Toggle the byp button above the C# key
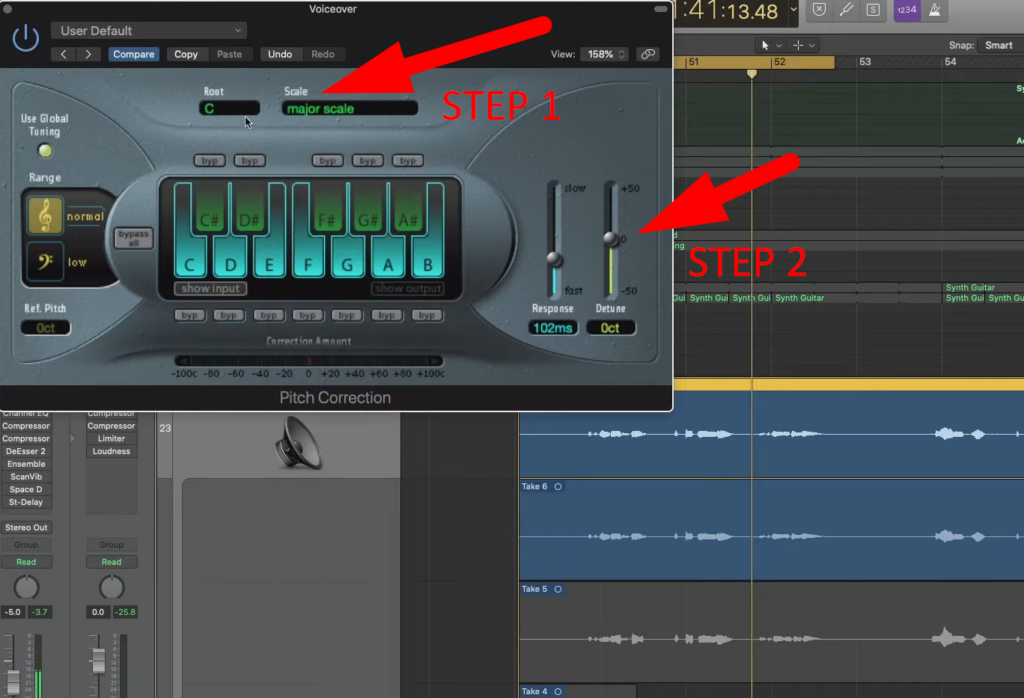 click(x=209, y=160)
